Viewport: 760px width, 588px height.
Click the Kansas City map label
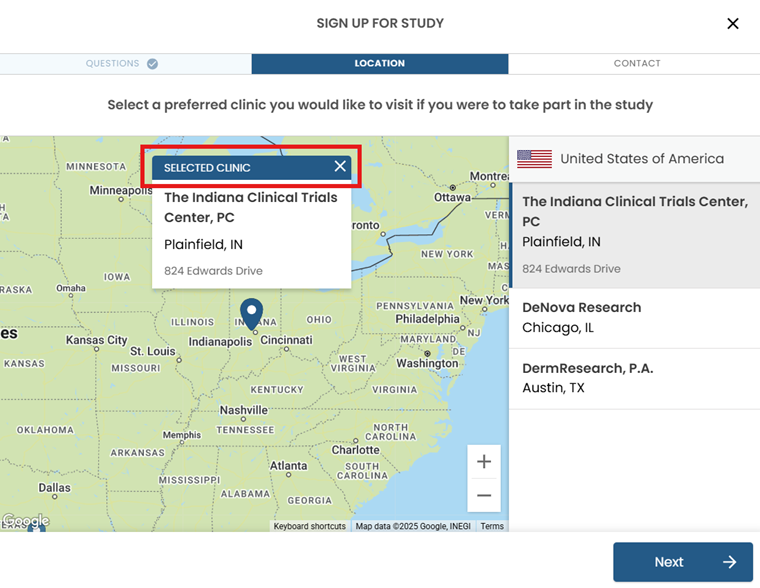[96, 340]
